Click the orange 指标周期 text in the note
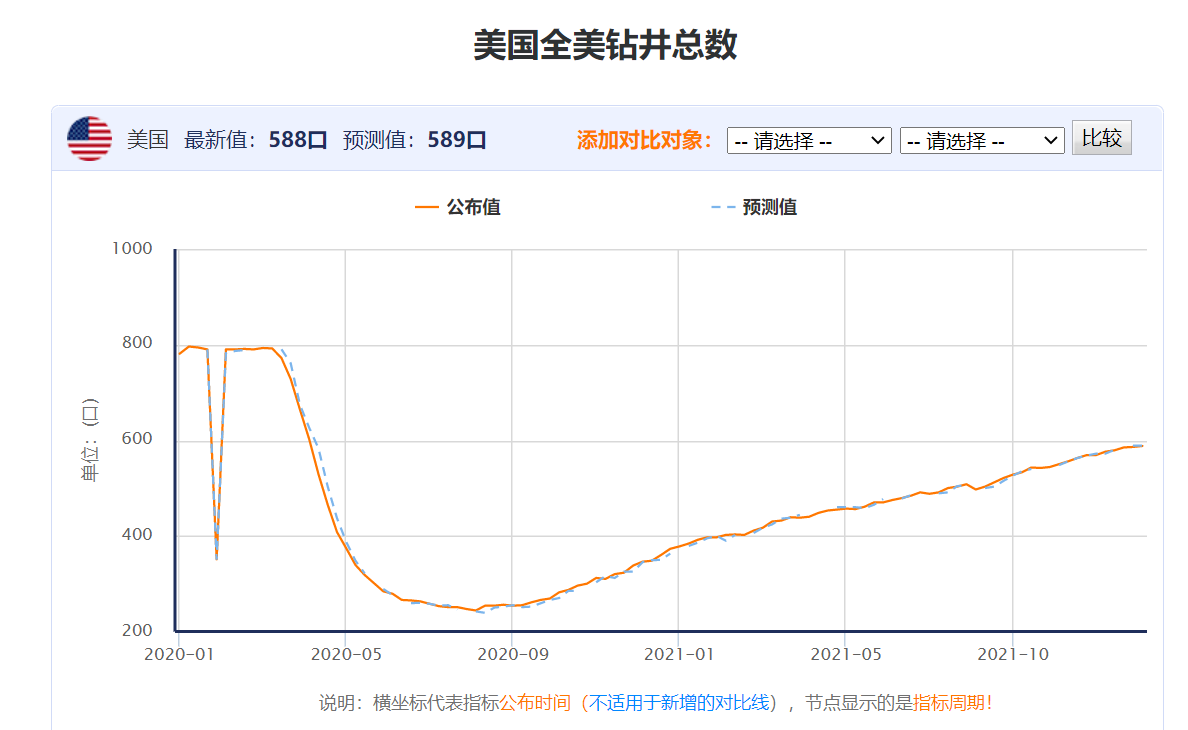 click(x=948, y=703)
